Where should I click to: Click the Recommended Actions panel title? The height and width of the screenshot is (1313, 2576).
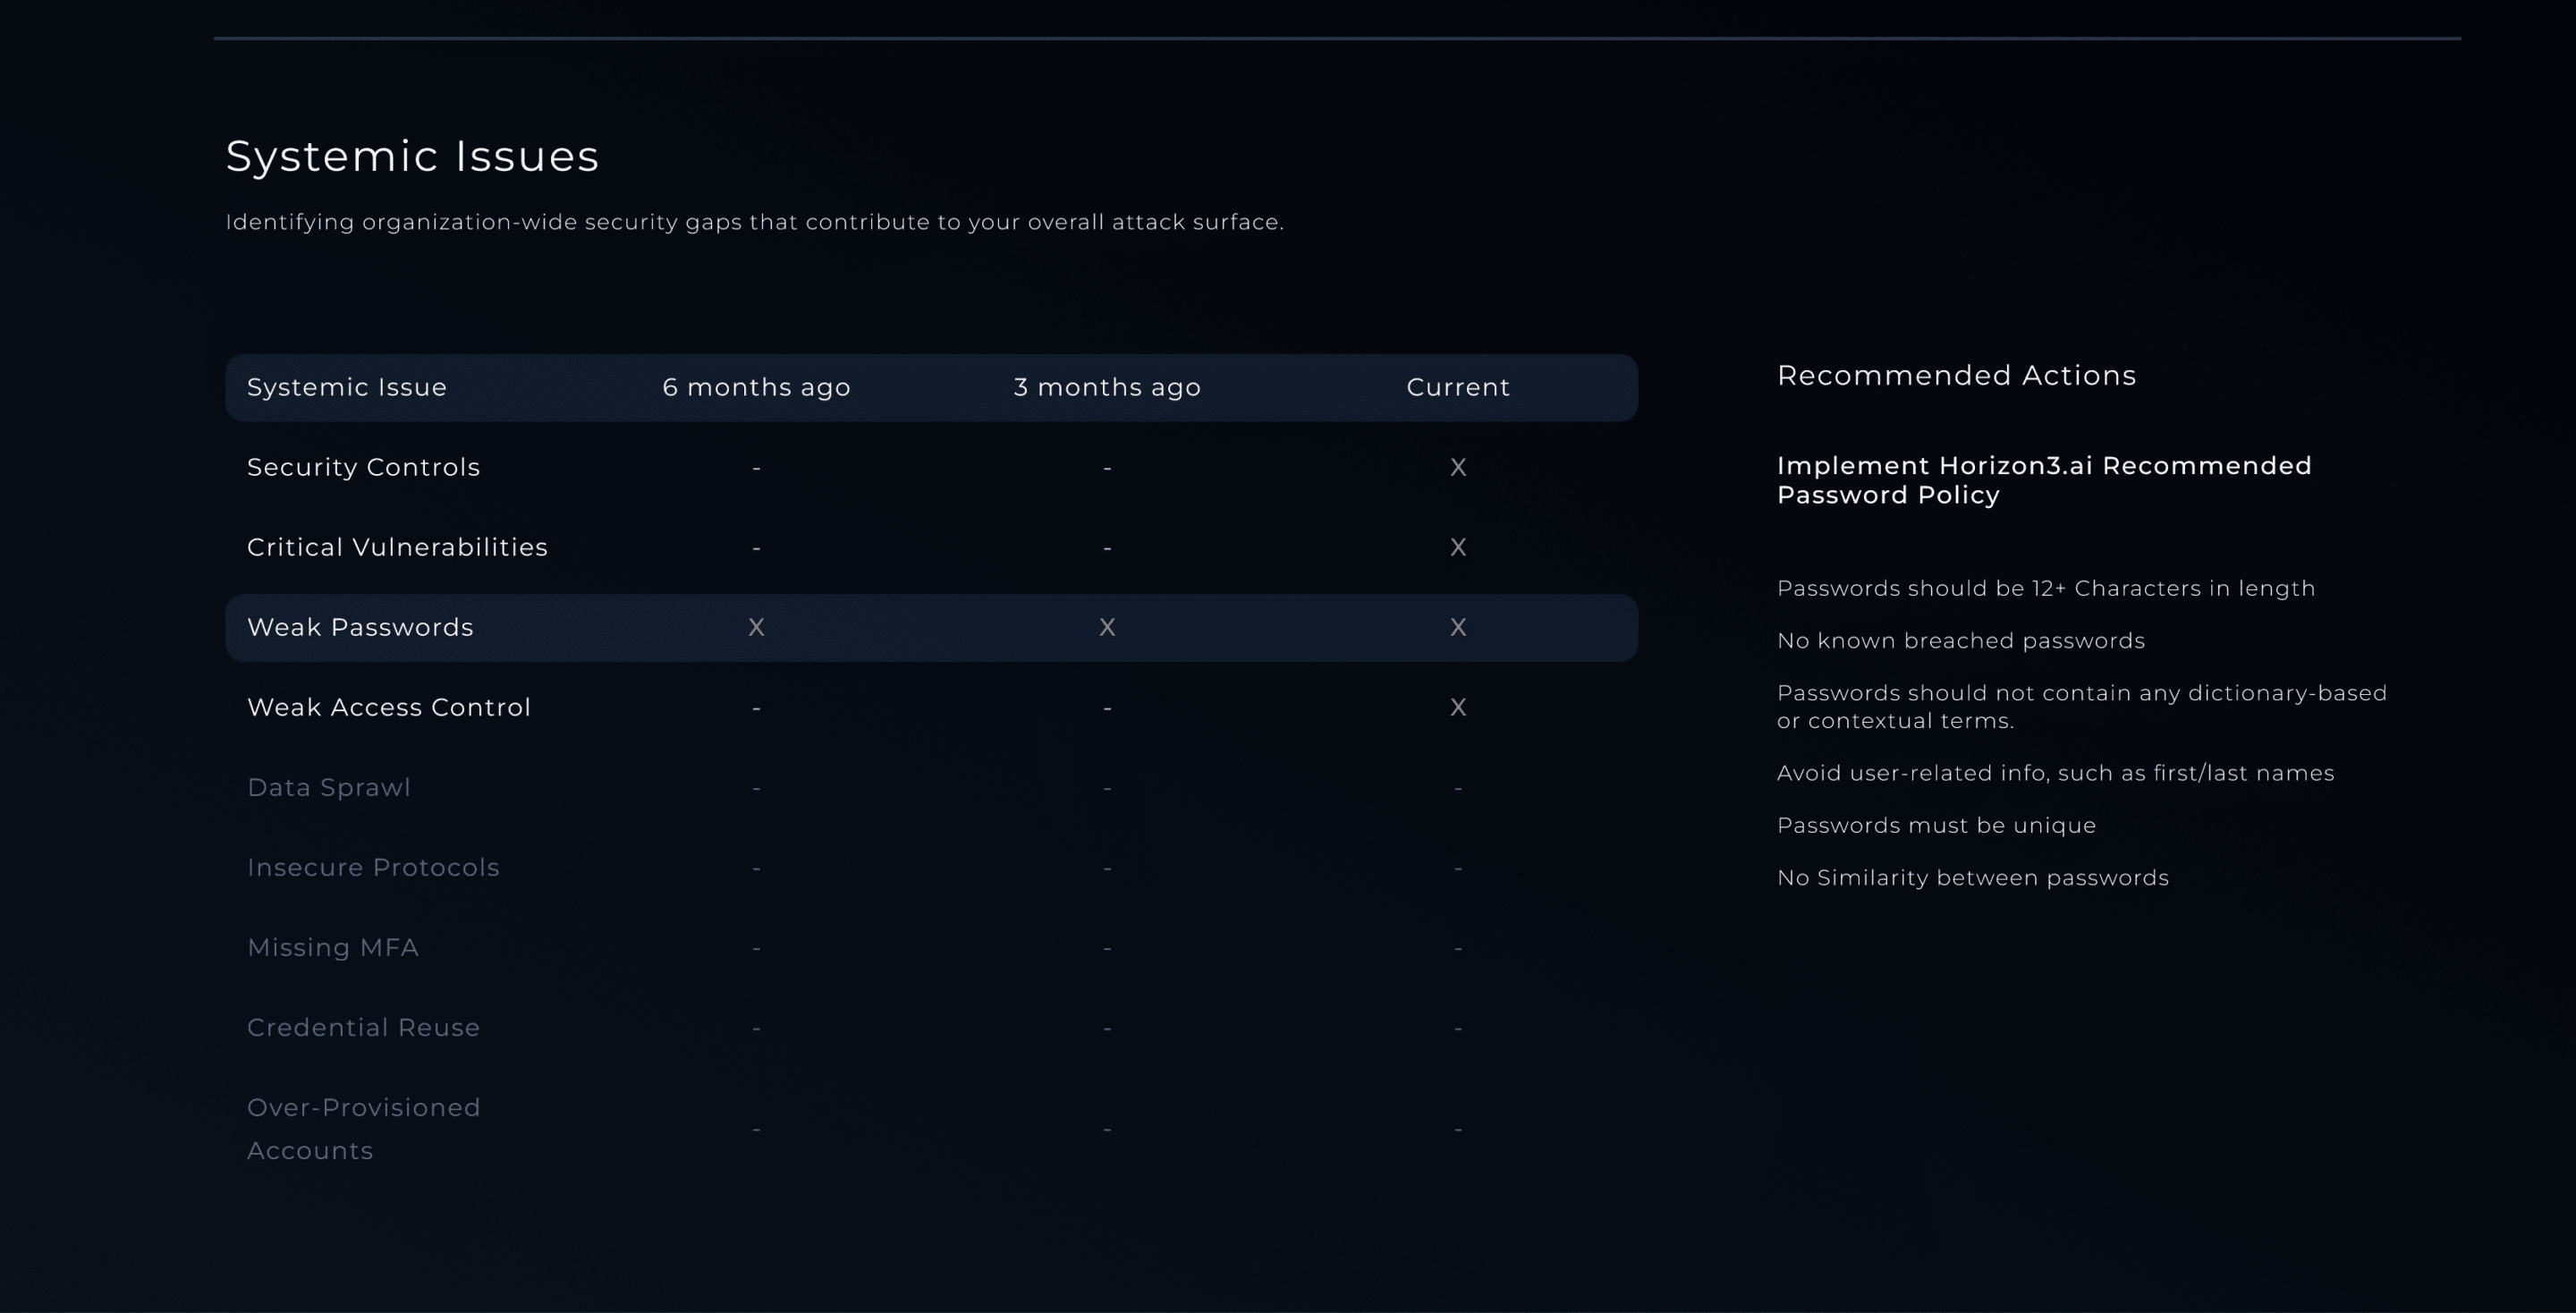[x=1956, y=375]
